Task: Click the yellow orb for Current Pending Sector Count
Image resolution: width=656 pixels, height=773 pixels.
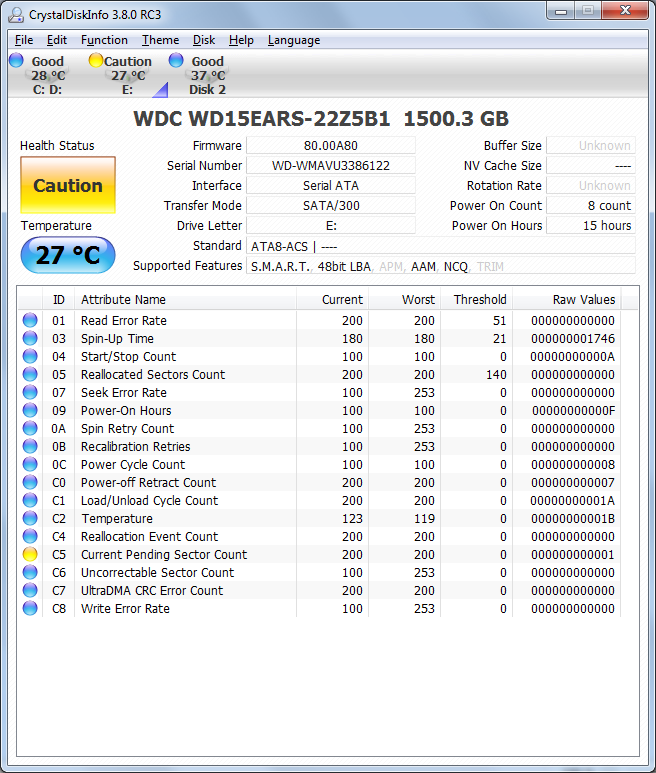Action: coord(30,554)
